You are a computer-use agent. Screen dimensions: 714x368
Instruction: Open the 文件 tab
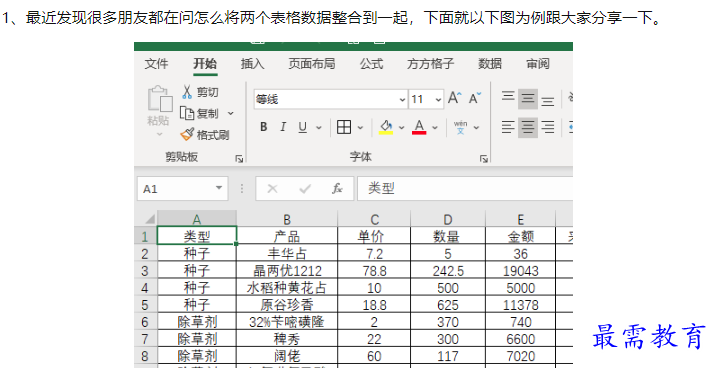click(x=156, y=64)
